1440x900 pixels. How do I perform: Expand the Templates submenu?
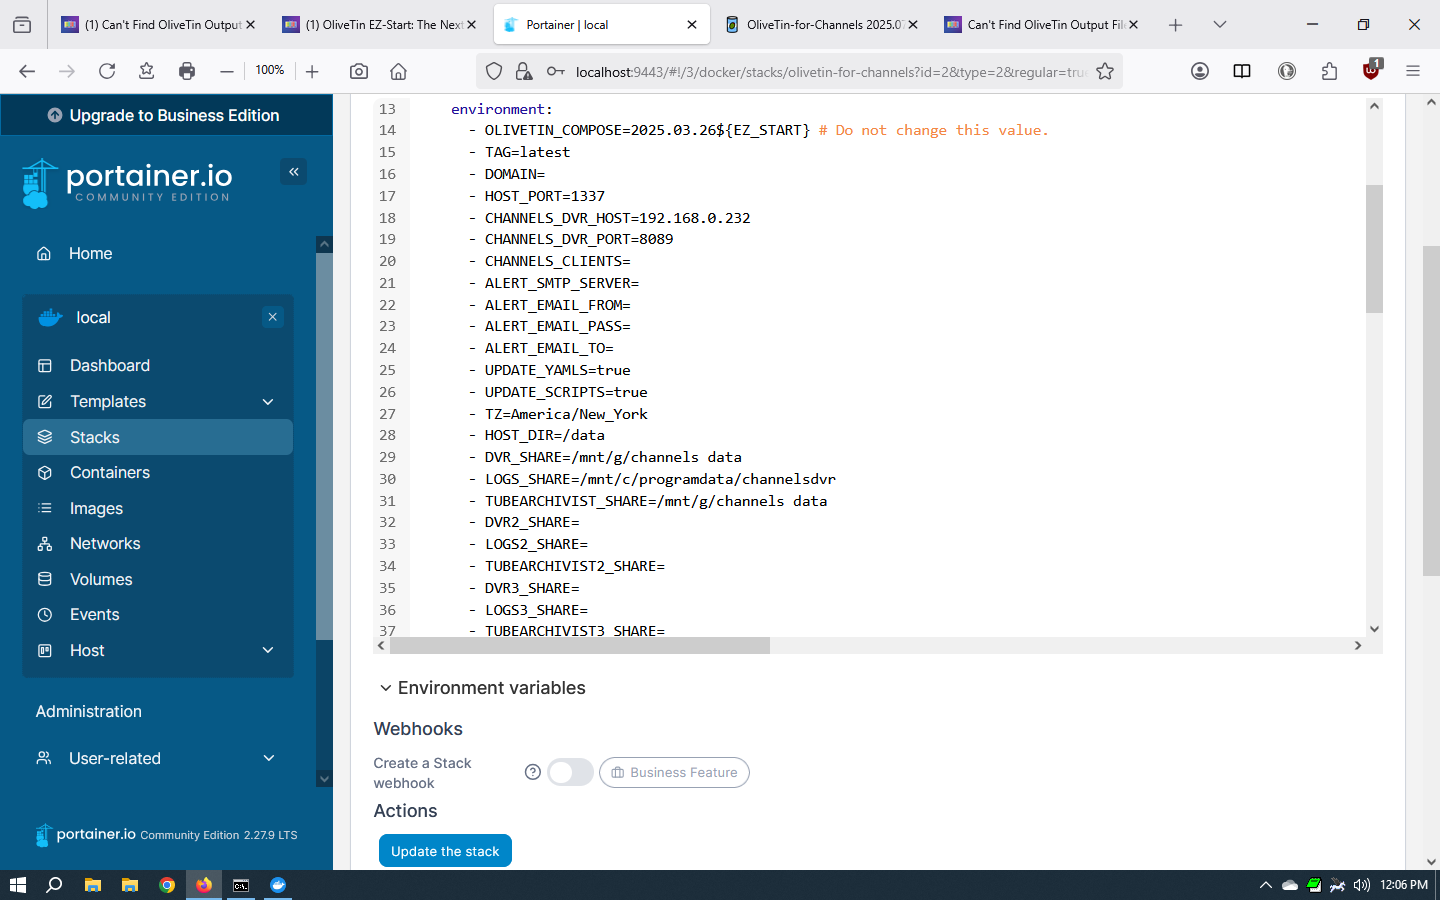(x=268, y=402)
